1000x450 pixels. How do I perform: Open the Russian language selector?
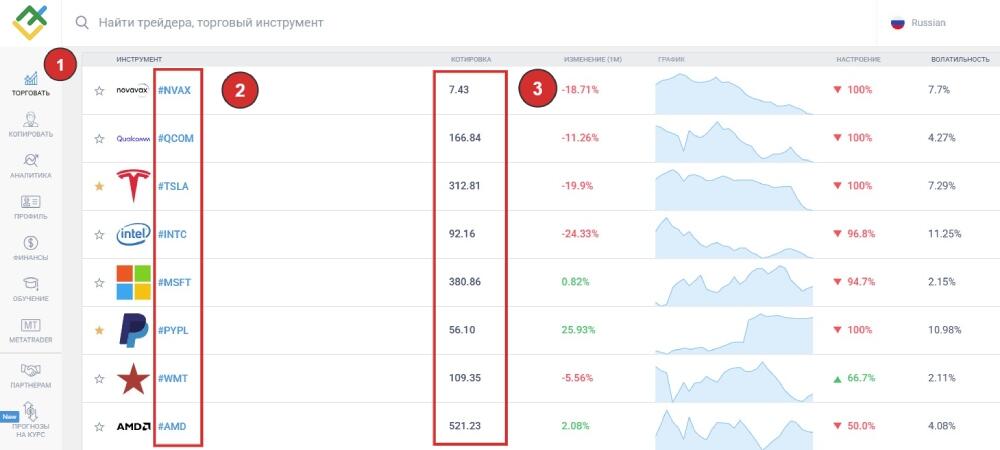[918, 23]
